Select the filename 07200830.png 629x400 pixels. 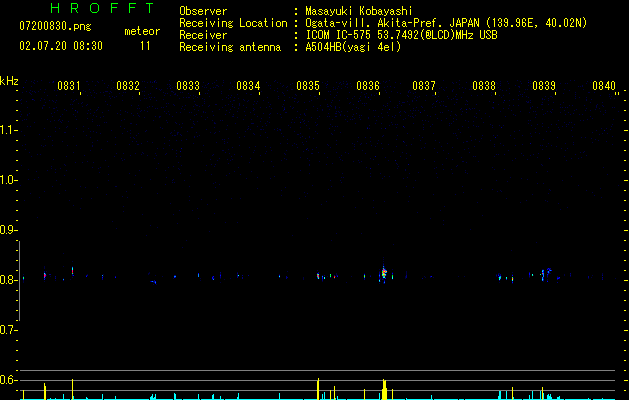pyautogui.click(x=55, y=27)
